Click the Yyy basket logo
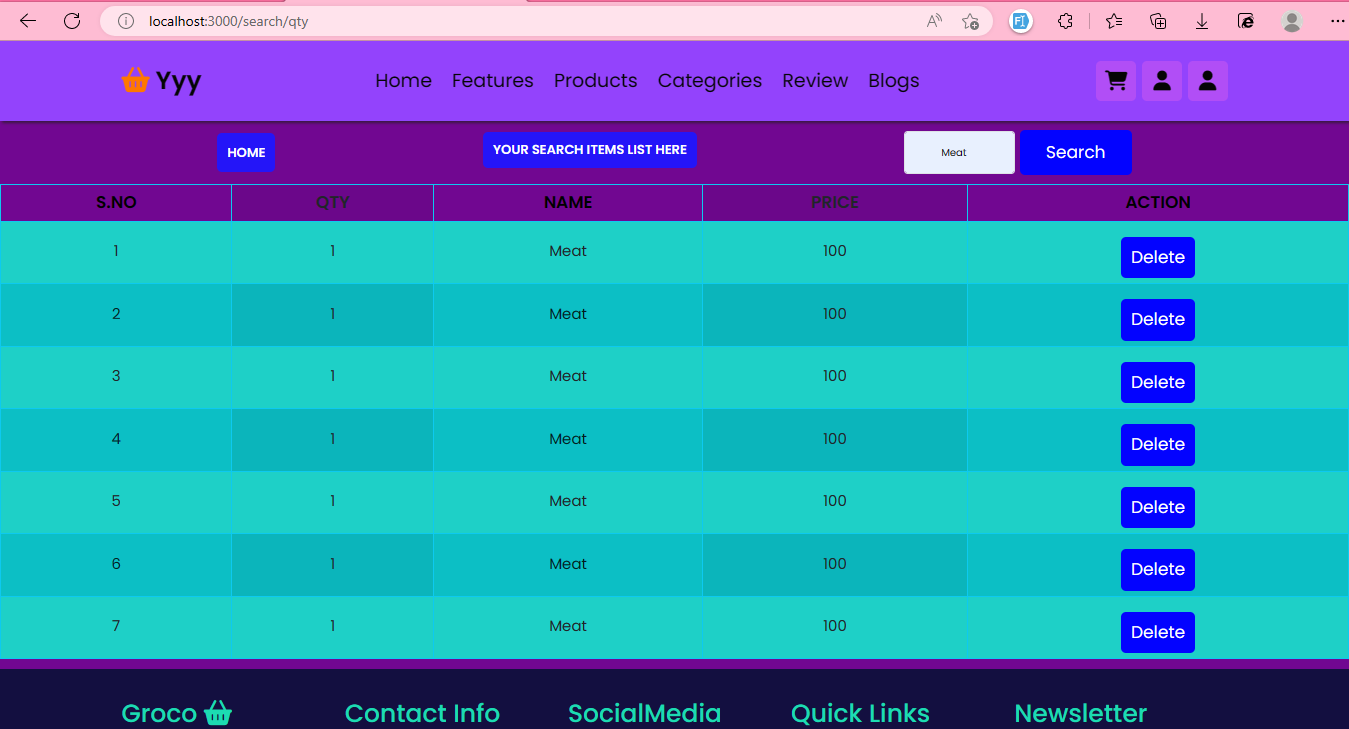Image resolution: width=1349 pixels, height=729 pixels. (x=136, y=80)
